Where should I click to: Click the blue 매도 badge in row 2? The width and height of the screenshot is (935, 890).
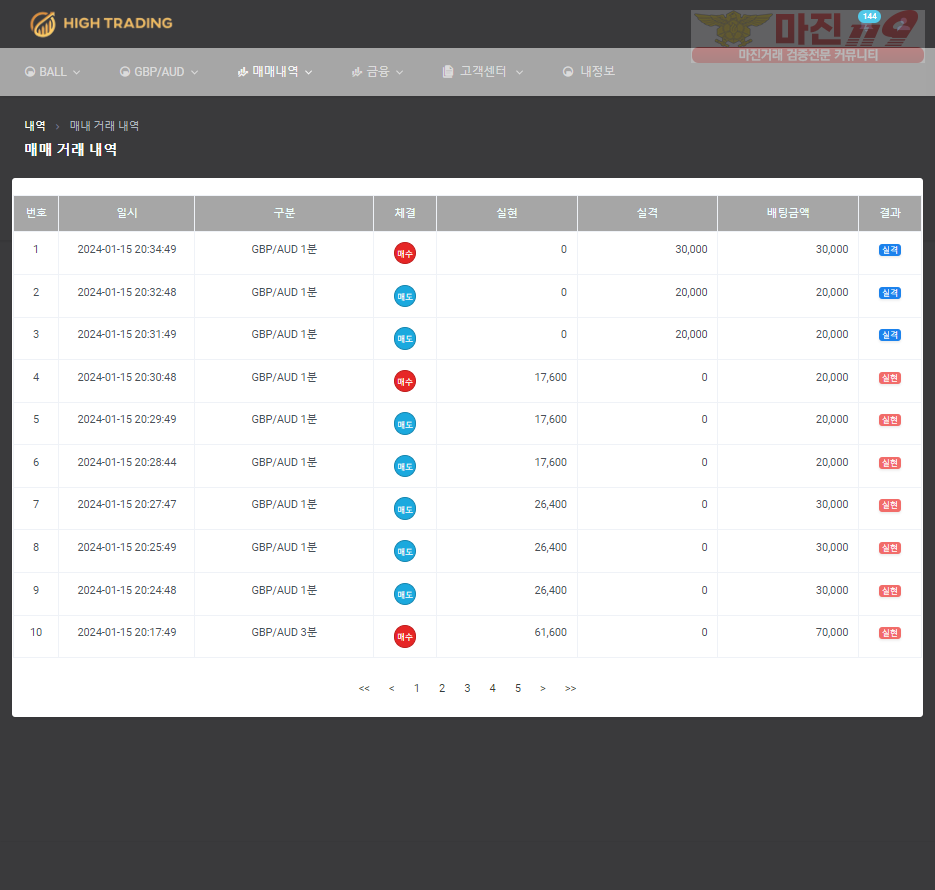(405, 296)
